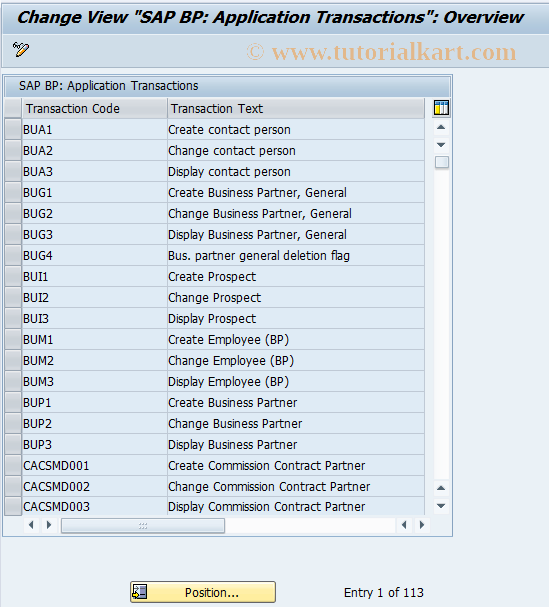Click 'Create Business Partner' text cell

(x=296, y=402)
